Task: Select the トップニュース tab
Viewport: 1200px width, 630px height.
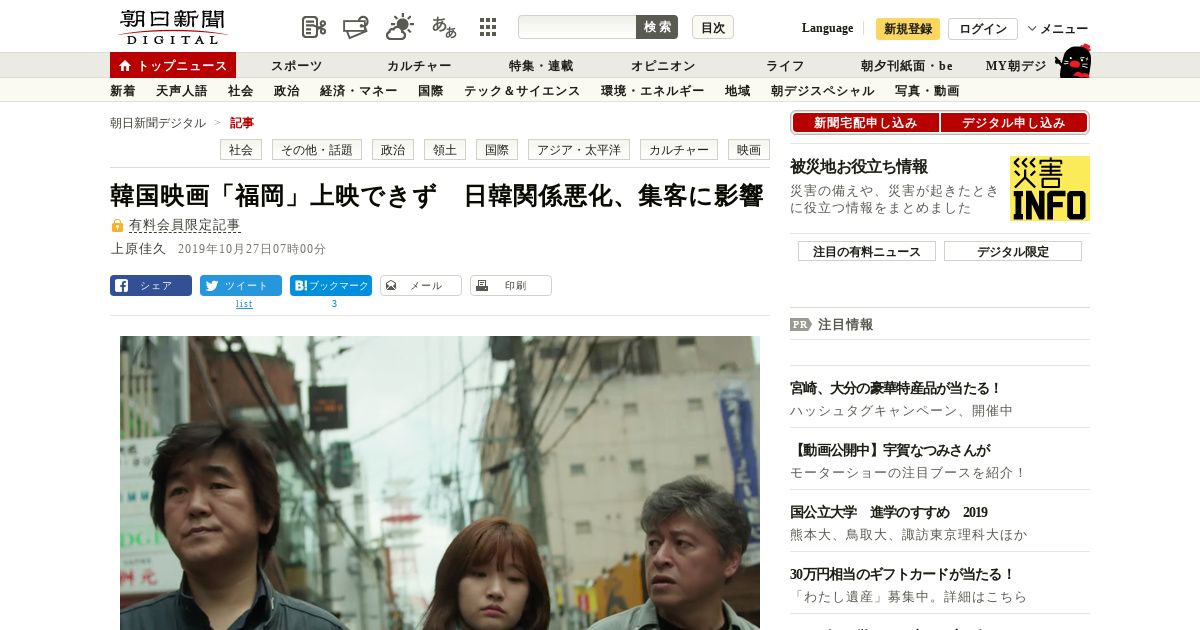Action: [173, 65]
